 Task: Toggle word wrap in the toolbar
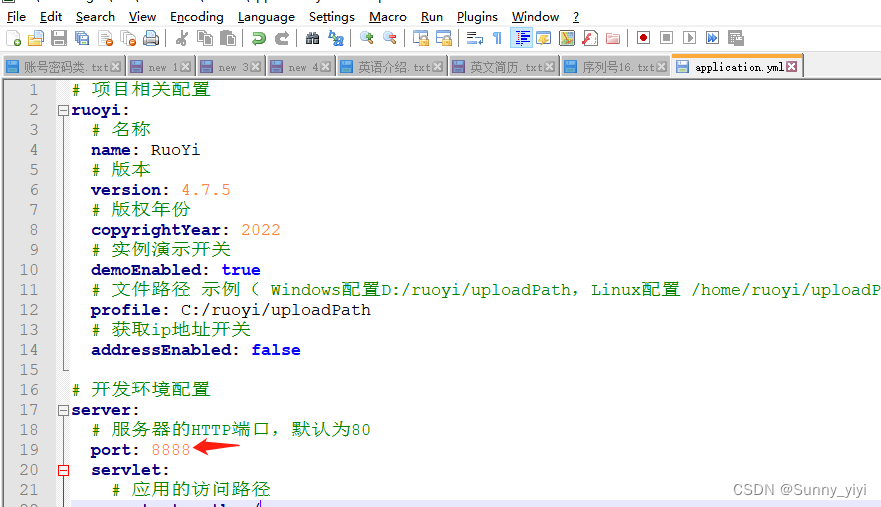(x=475, y=38)
